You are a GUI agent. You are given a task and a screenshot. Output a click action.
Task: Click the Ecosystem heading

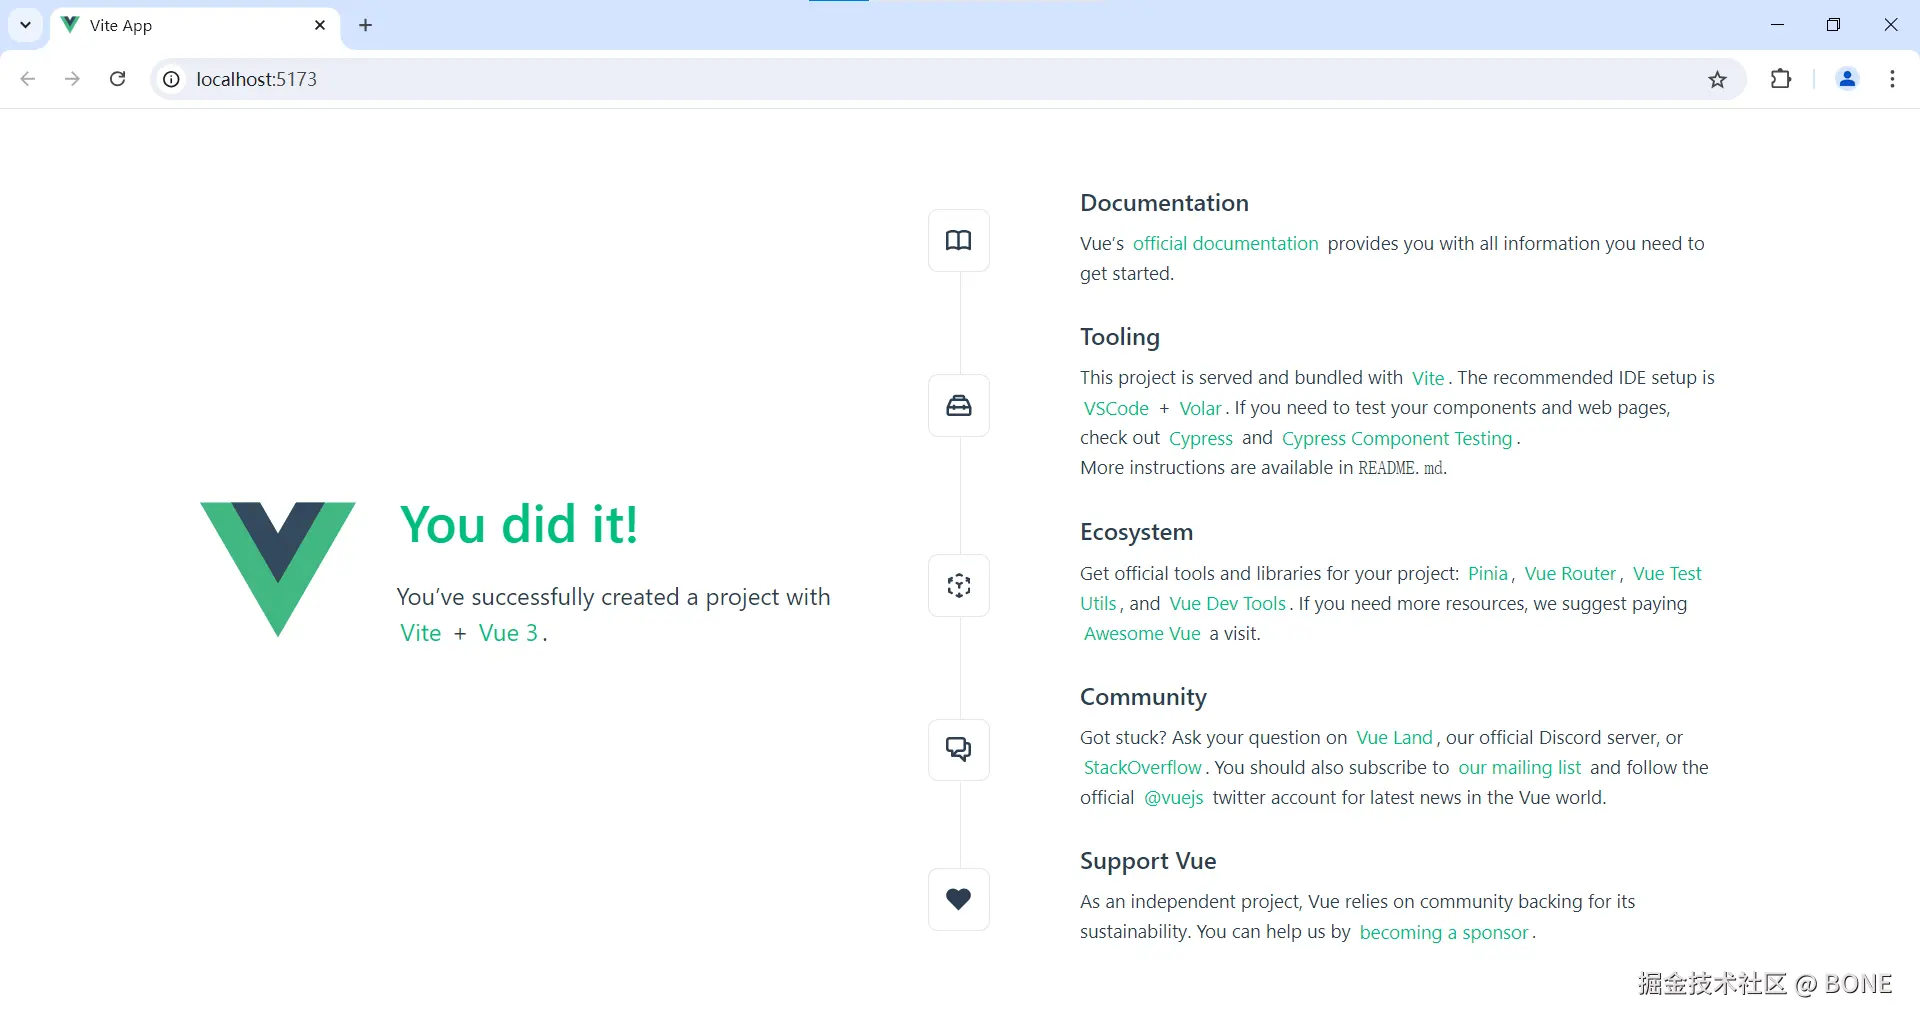pyautogui.click(x=1136, y=532)
